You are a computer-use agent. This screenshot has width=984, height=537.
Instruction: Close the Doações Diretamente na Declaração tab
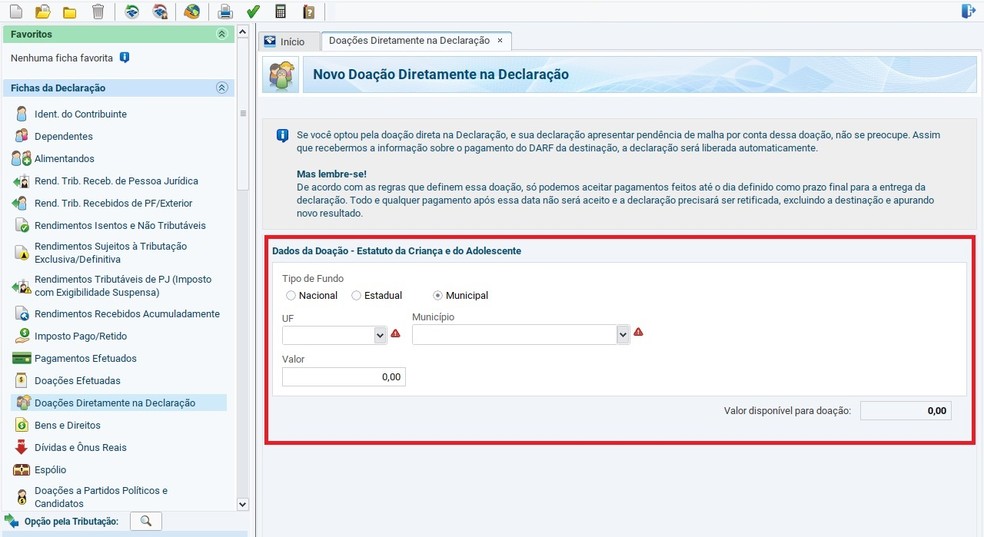pos(500,40)
